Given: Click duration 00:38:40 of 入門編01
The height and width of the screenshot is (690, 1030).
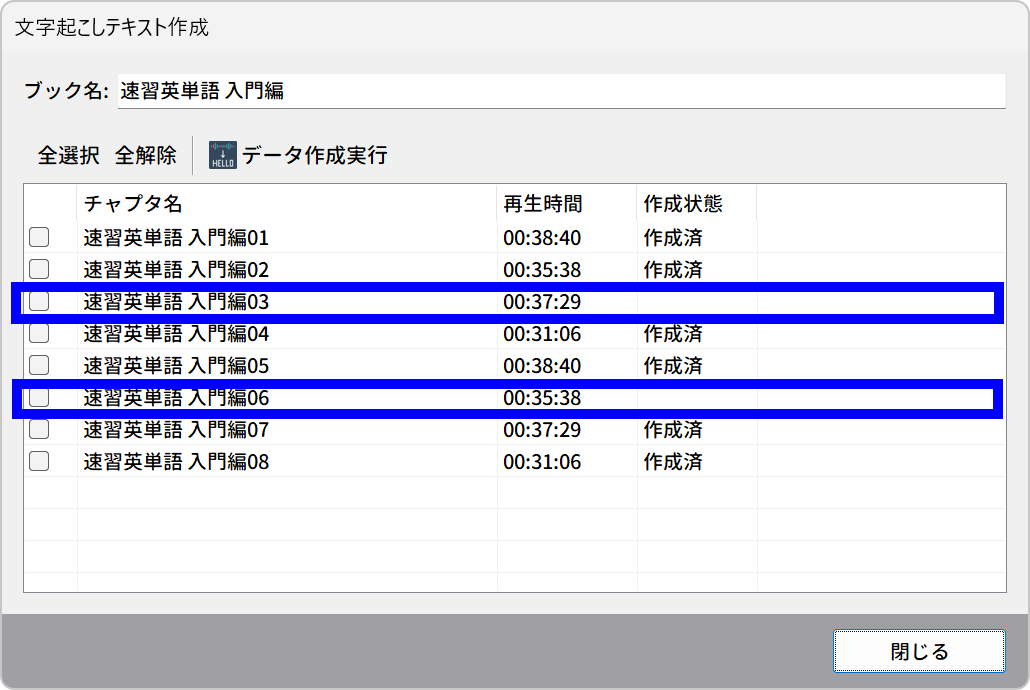Looking at the screenshot, I should pyautogui.click(x=542, y=237).
